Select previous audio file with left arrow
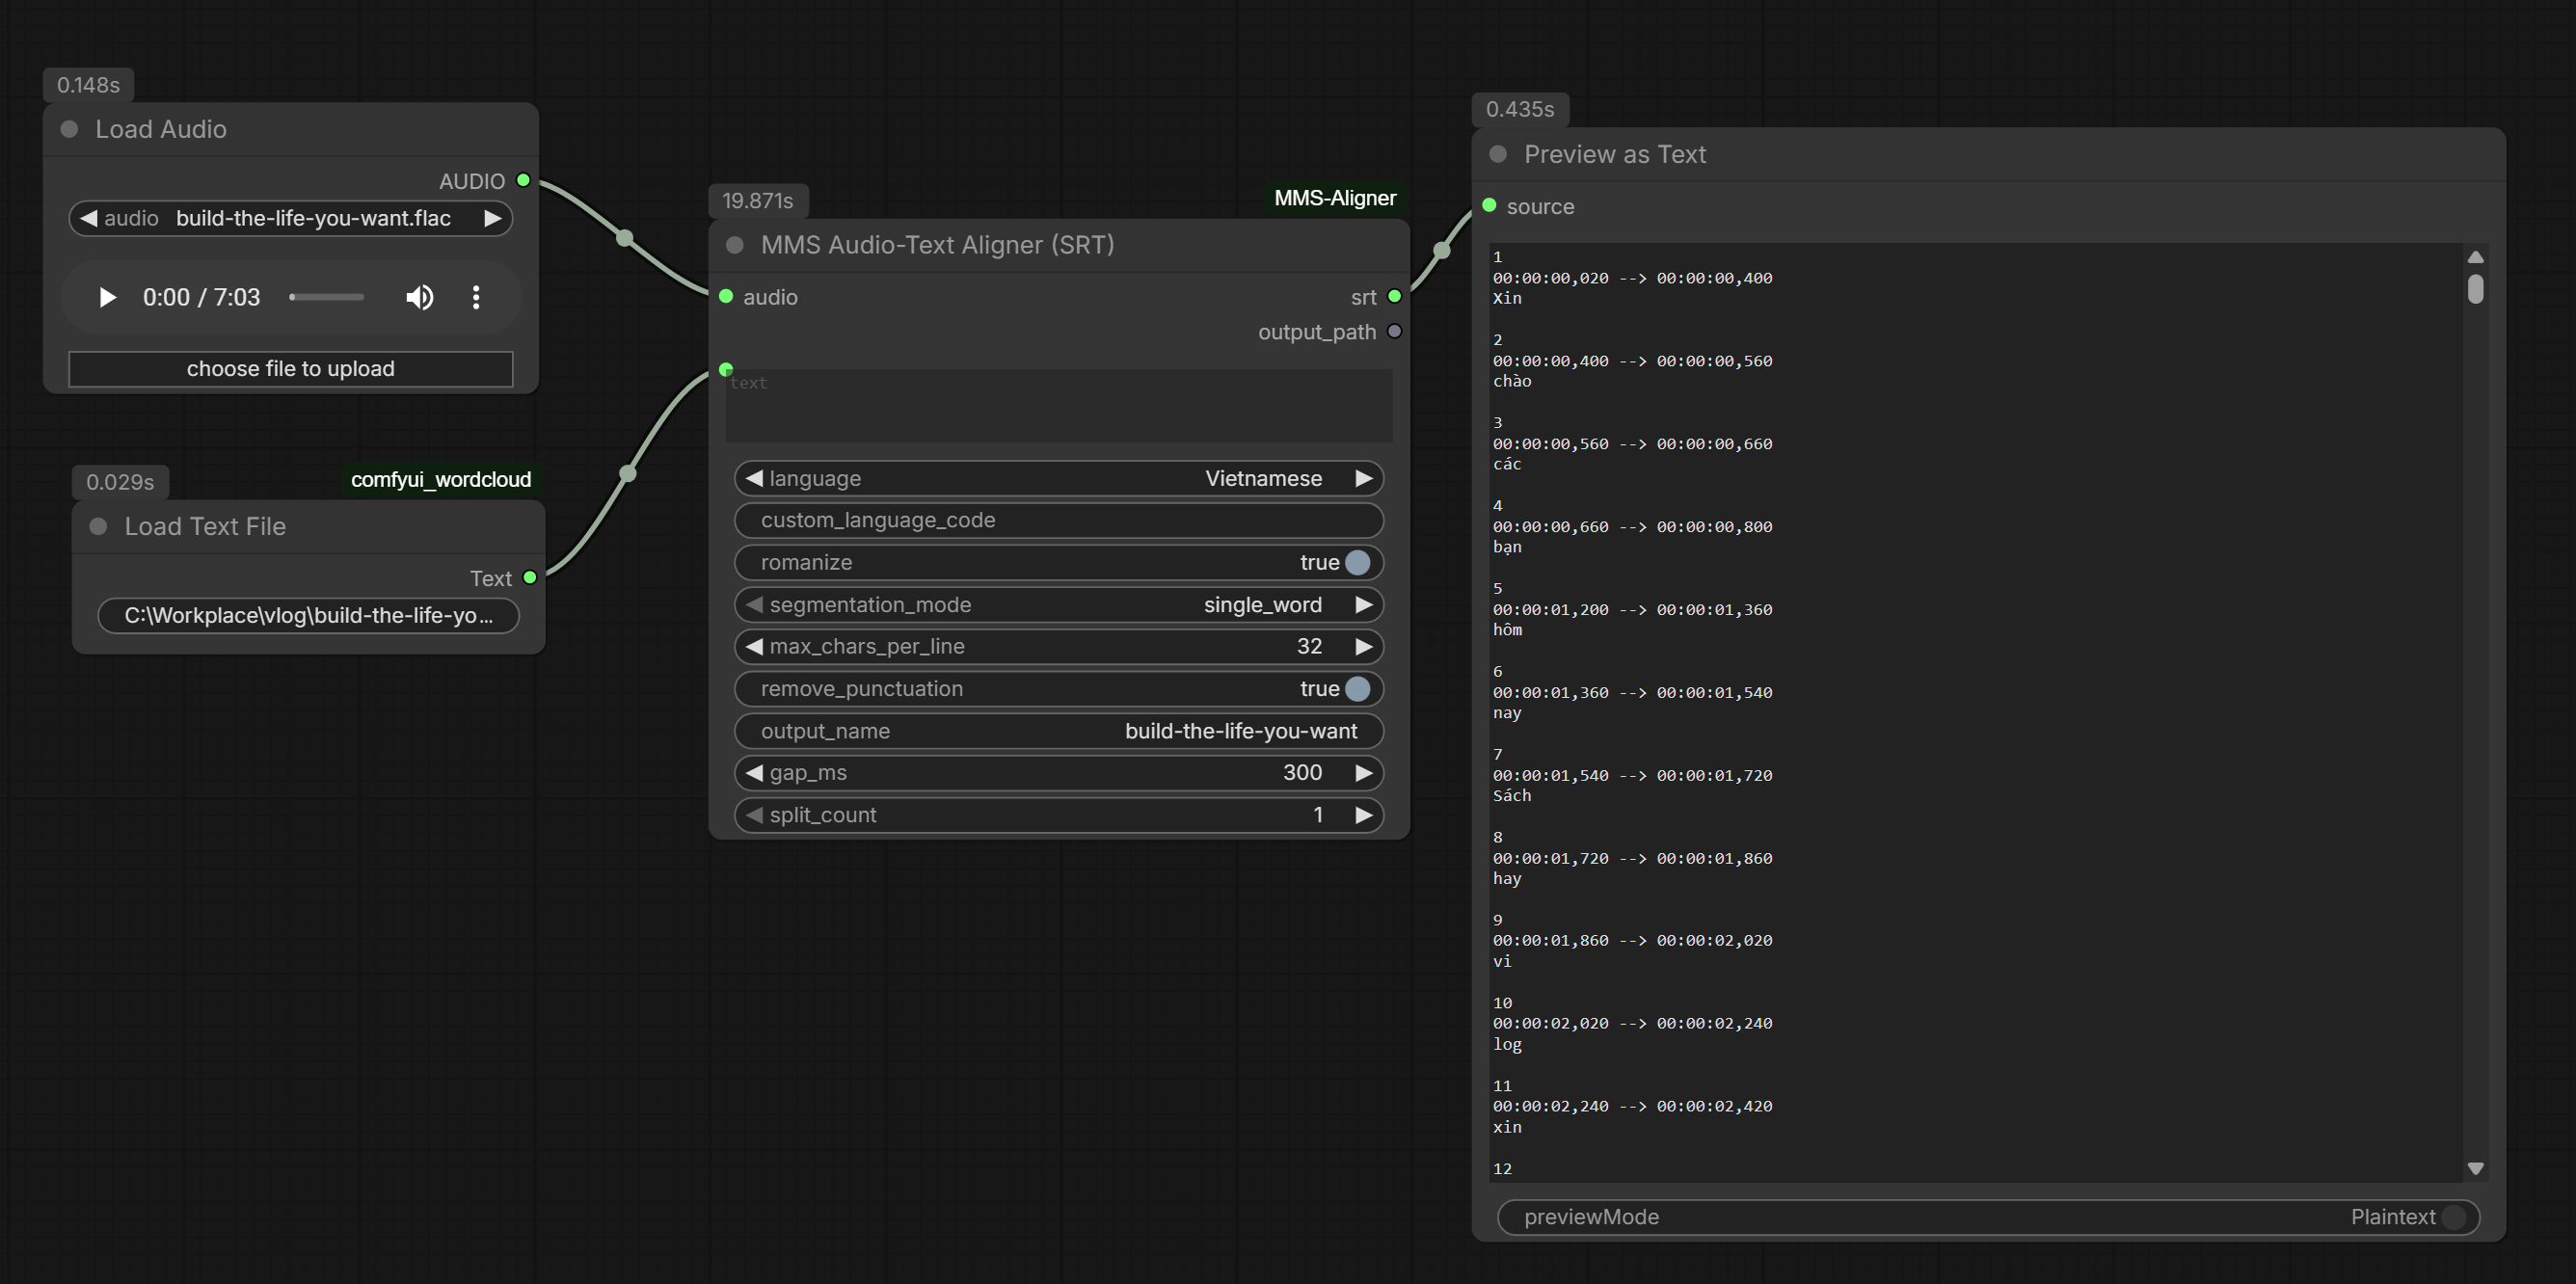 click(89, 218)
